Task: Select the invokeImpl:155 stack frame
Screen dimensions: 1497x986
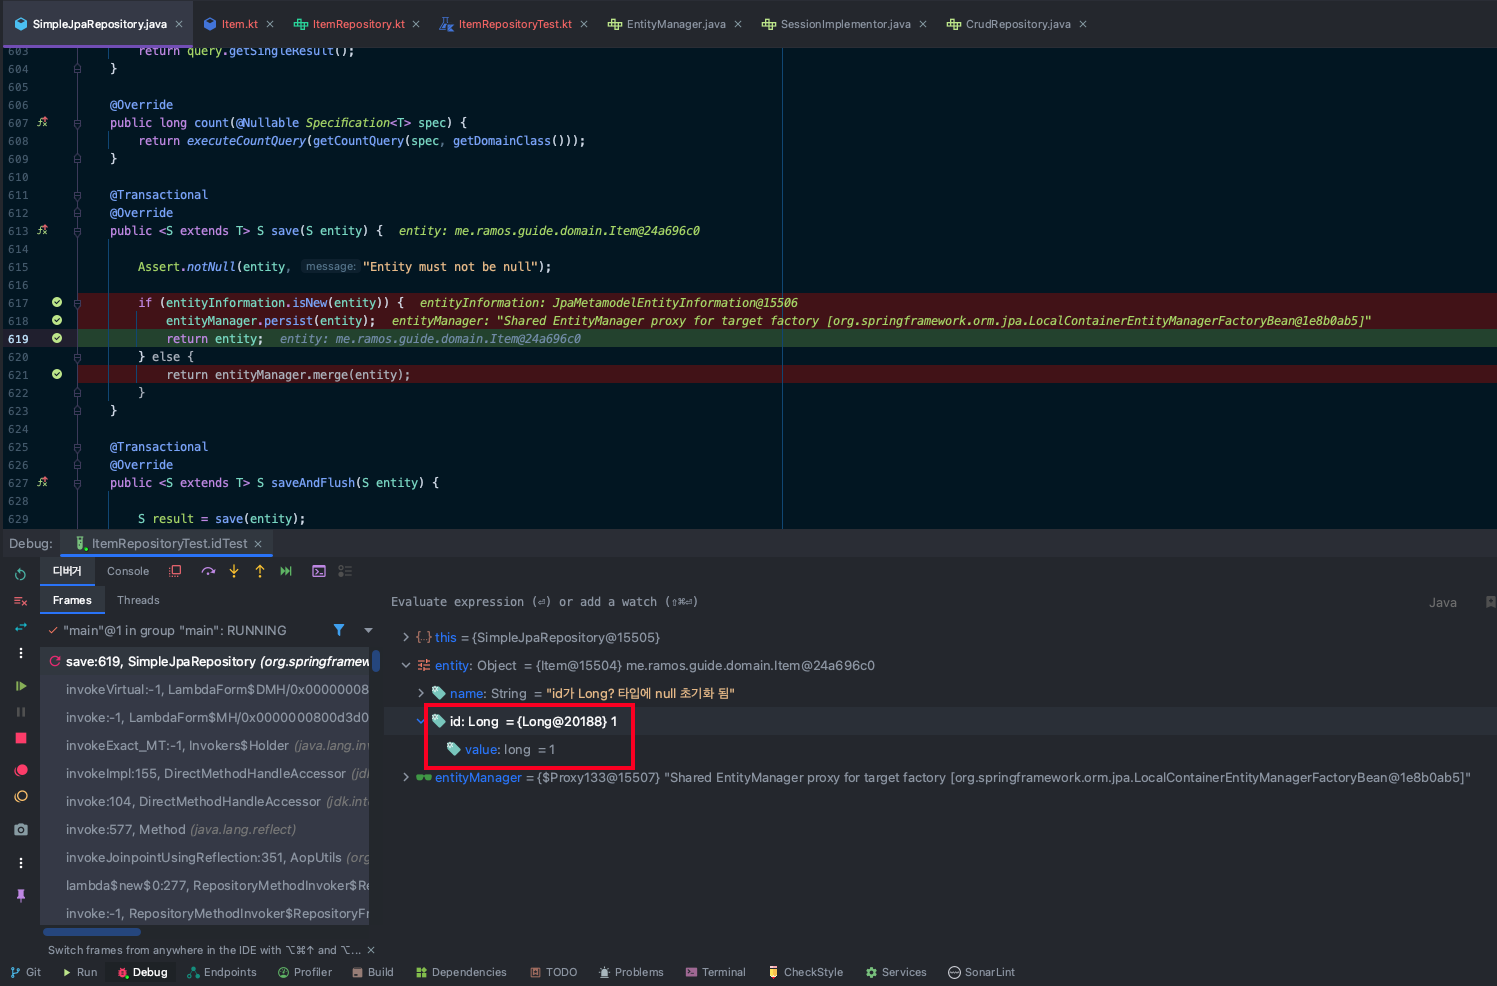Action: [x=205, y=773]
